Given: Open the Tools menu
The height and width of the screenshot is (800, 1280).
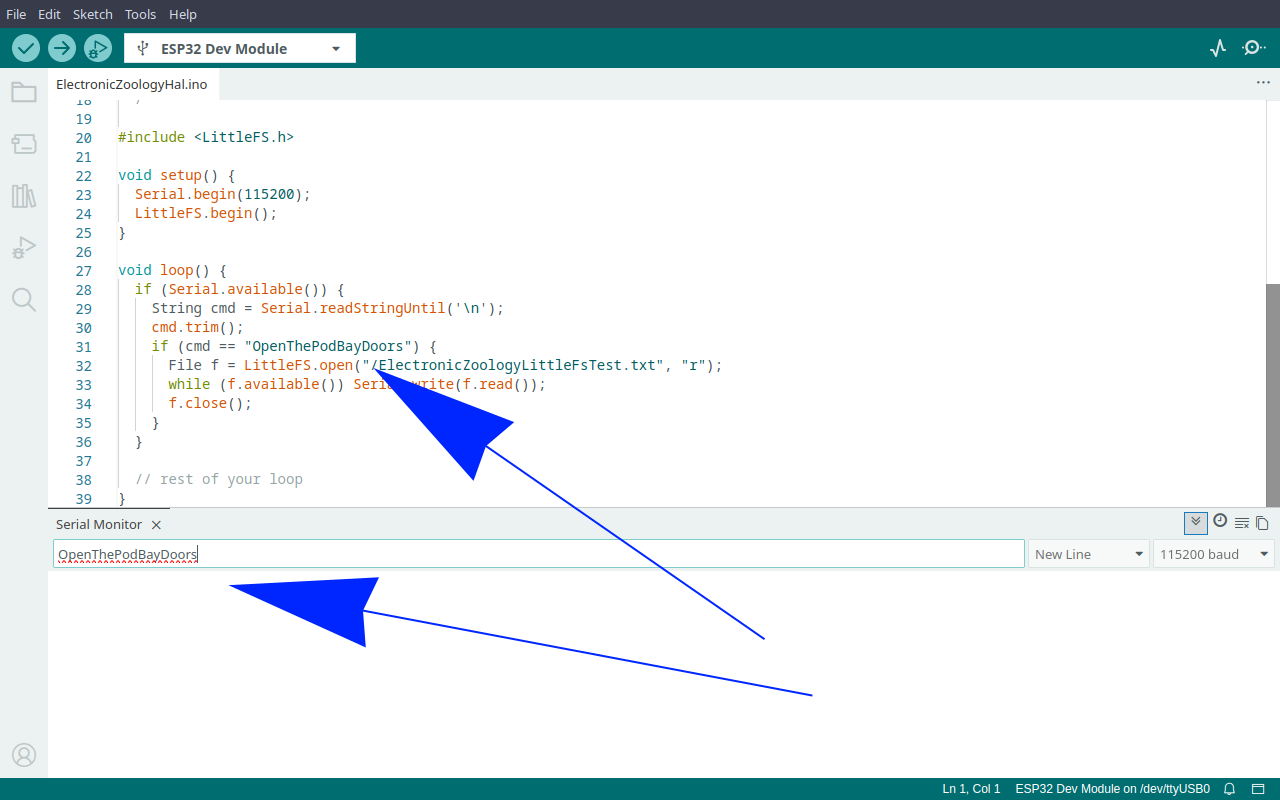Looking at the screenshot, I should [x=141, y=14].
